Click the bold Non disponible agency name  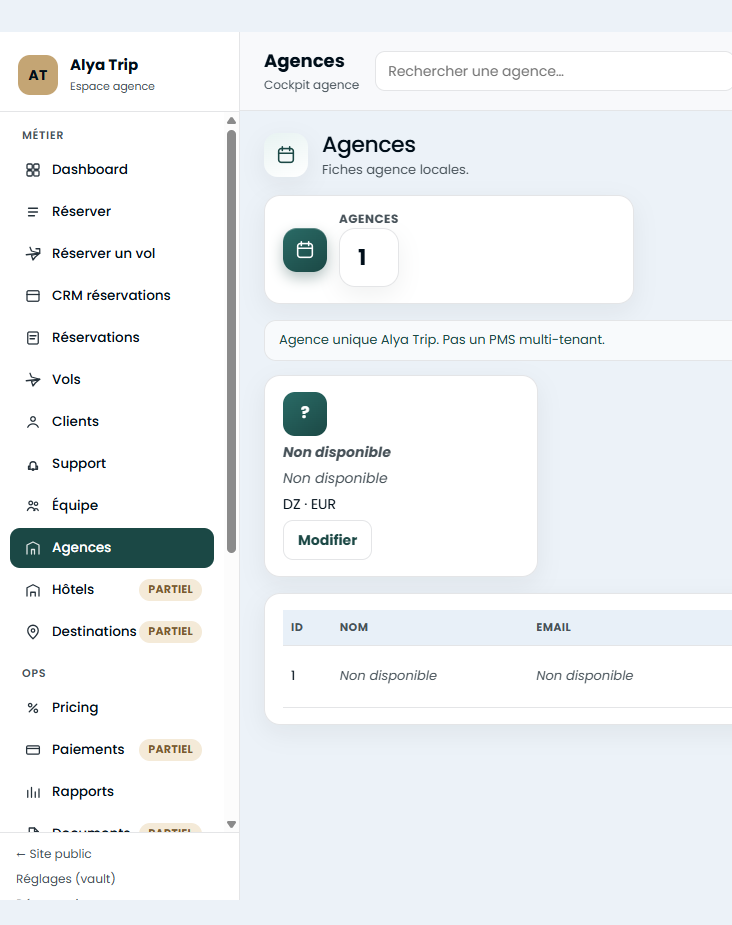(x=337, y=452)
